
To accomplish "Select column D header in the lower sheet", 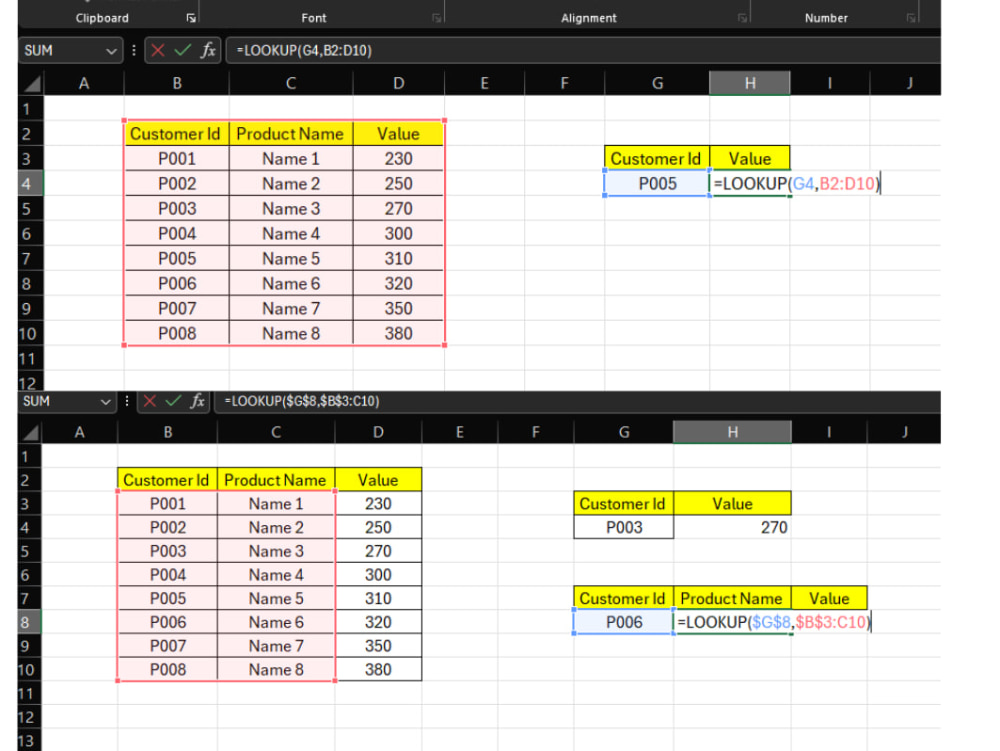I will (378, 432).
